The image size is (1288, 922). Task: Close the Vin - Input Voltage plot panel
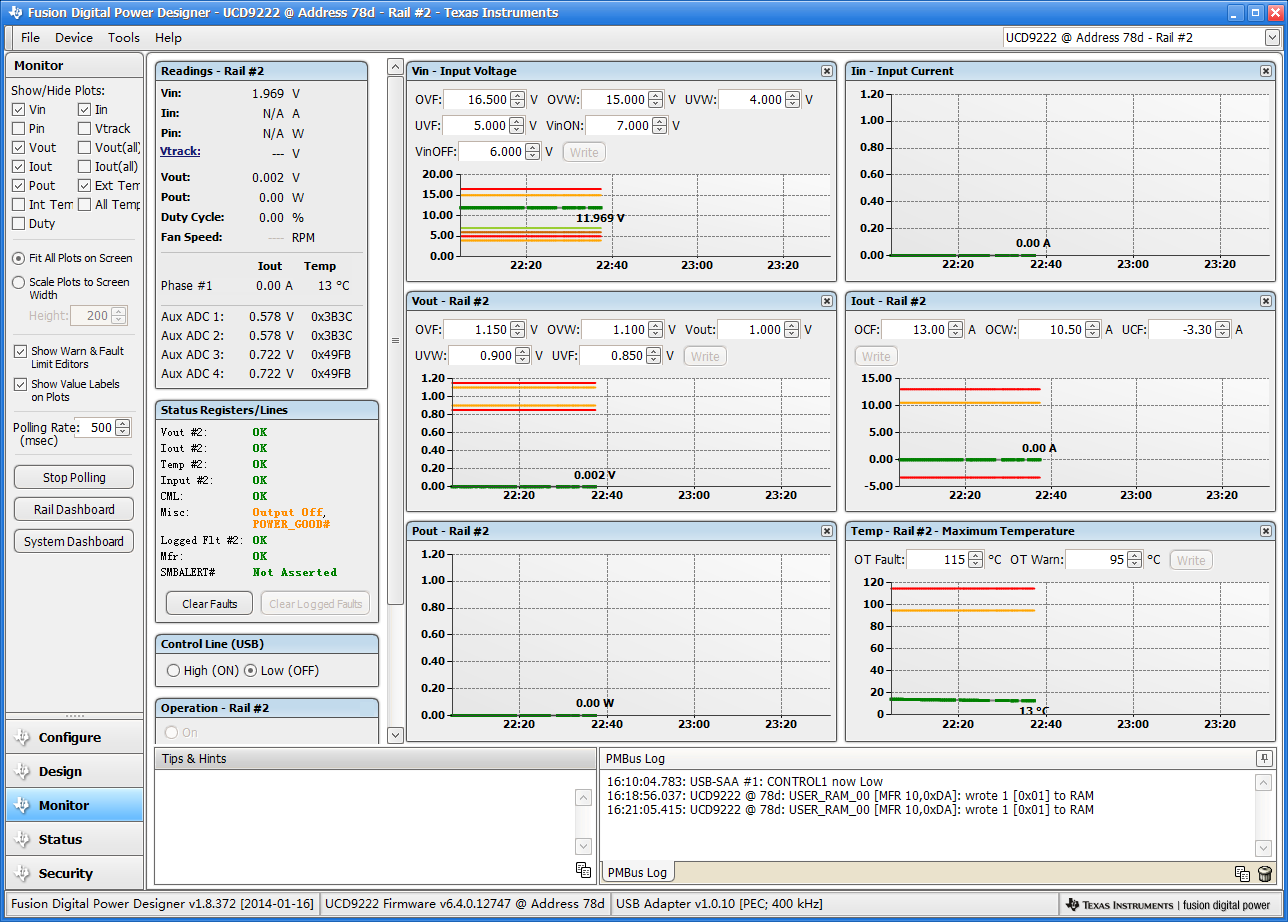827,71
